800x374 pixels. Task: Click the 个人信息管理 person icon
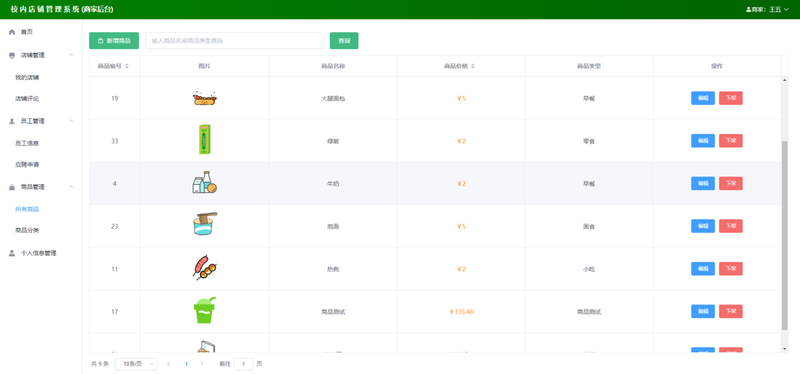pyautogui.click(x=12, y=253)
